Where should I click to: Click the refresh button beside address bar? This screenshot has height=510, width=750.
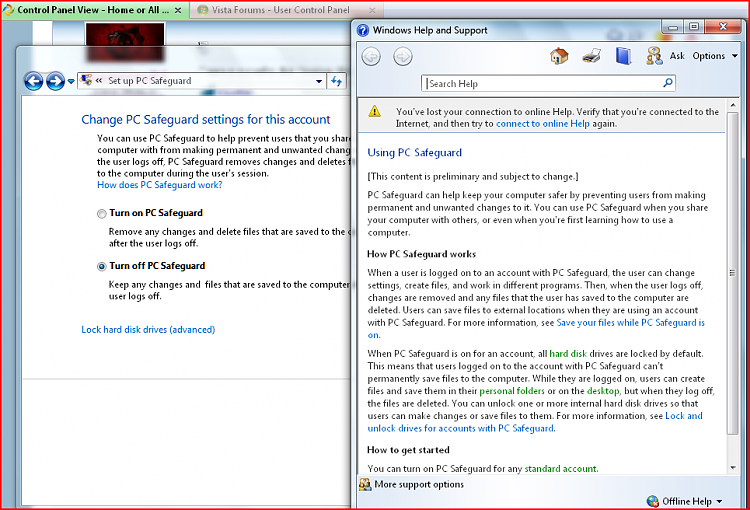tap(337, 81)
